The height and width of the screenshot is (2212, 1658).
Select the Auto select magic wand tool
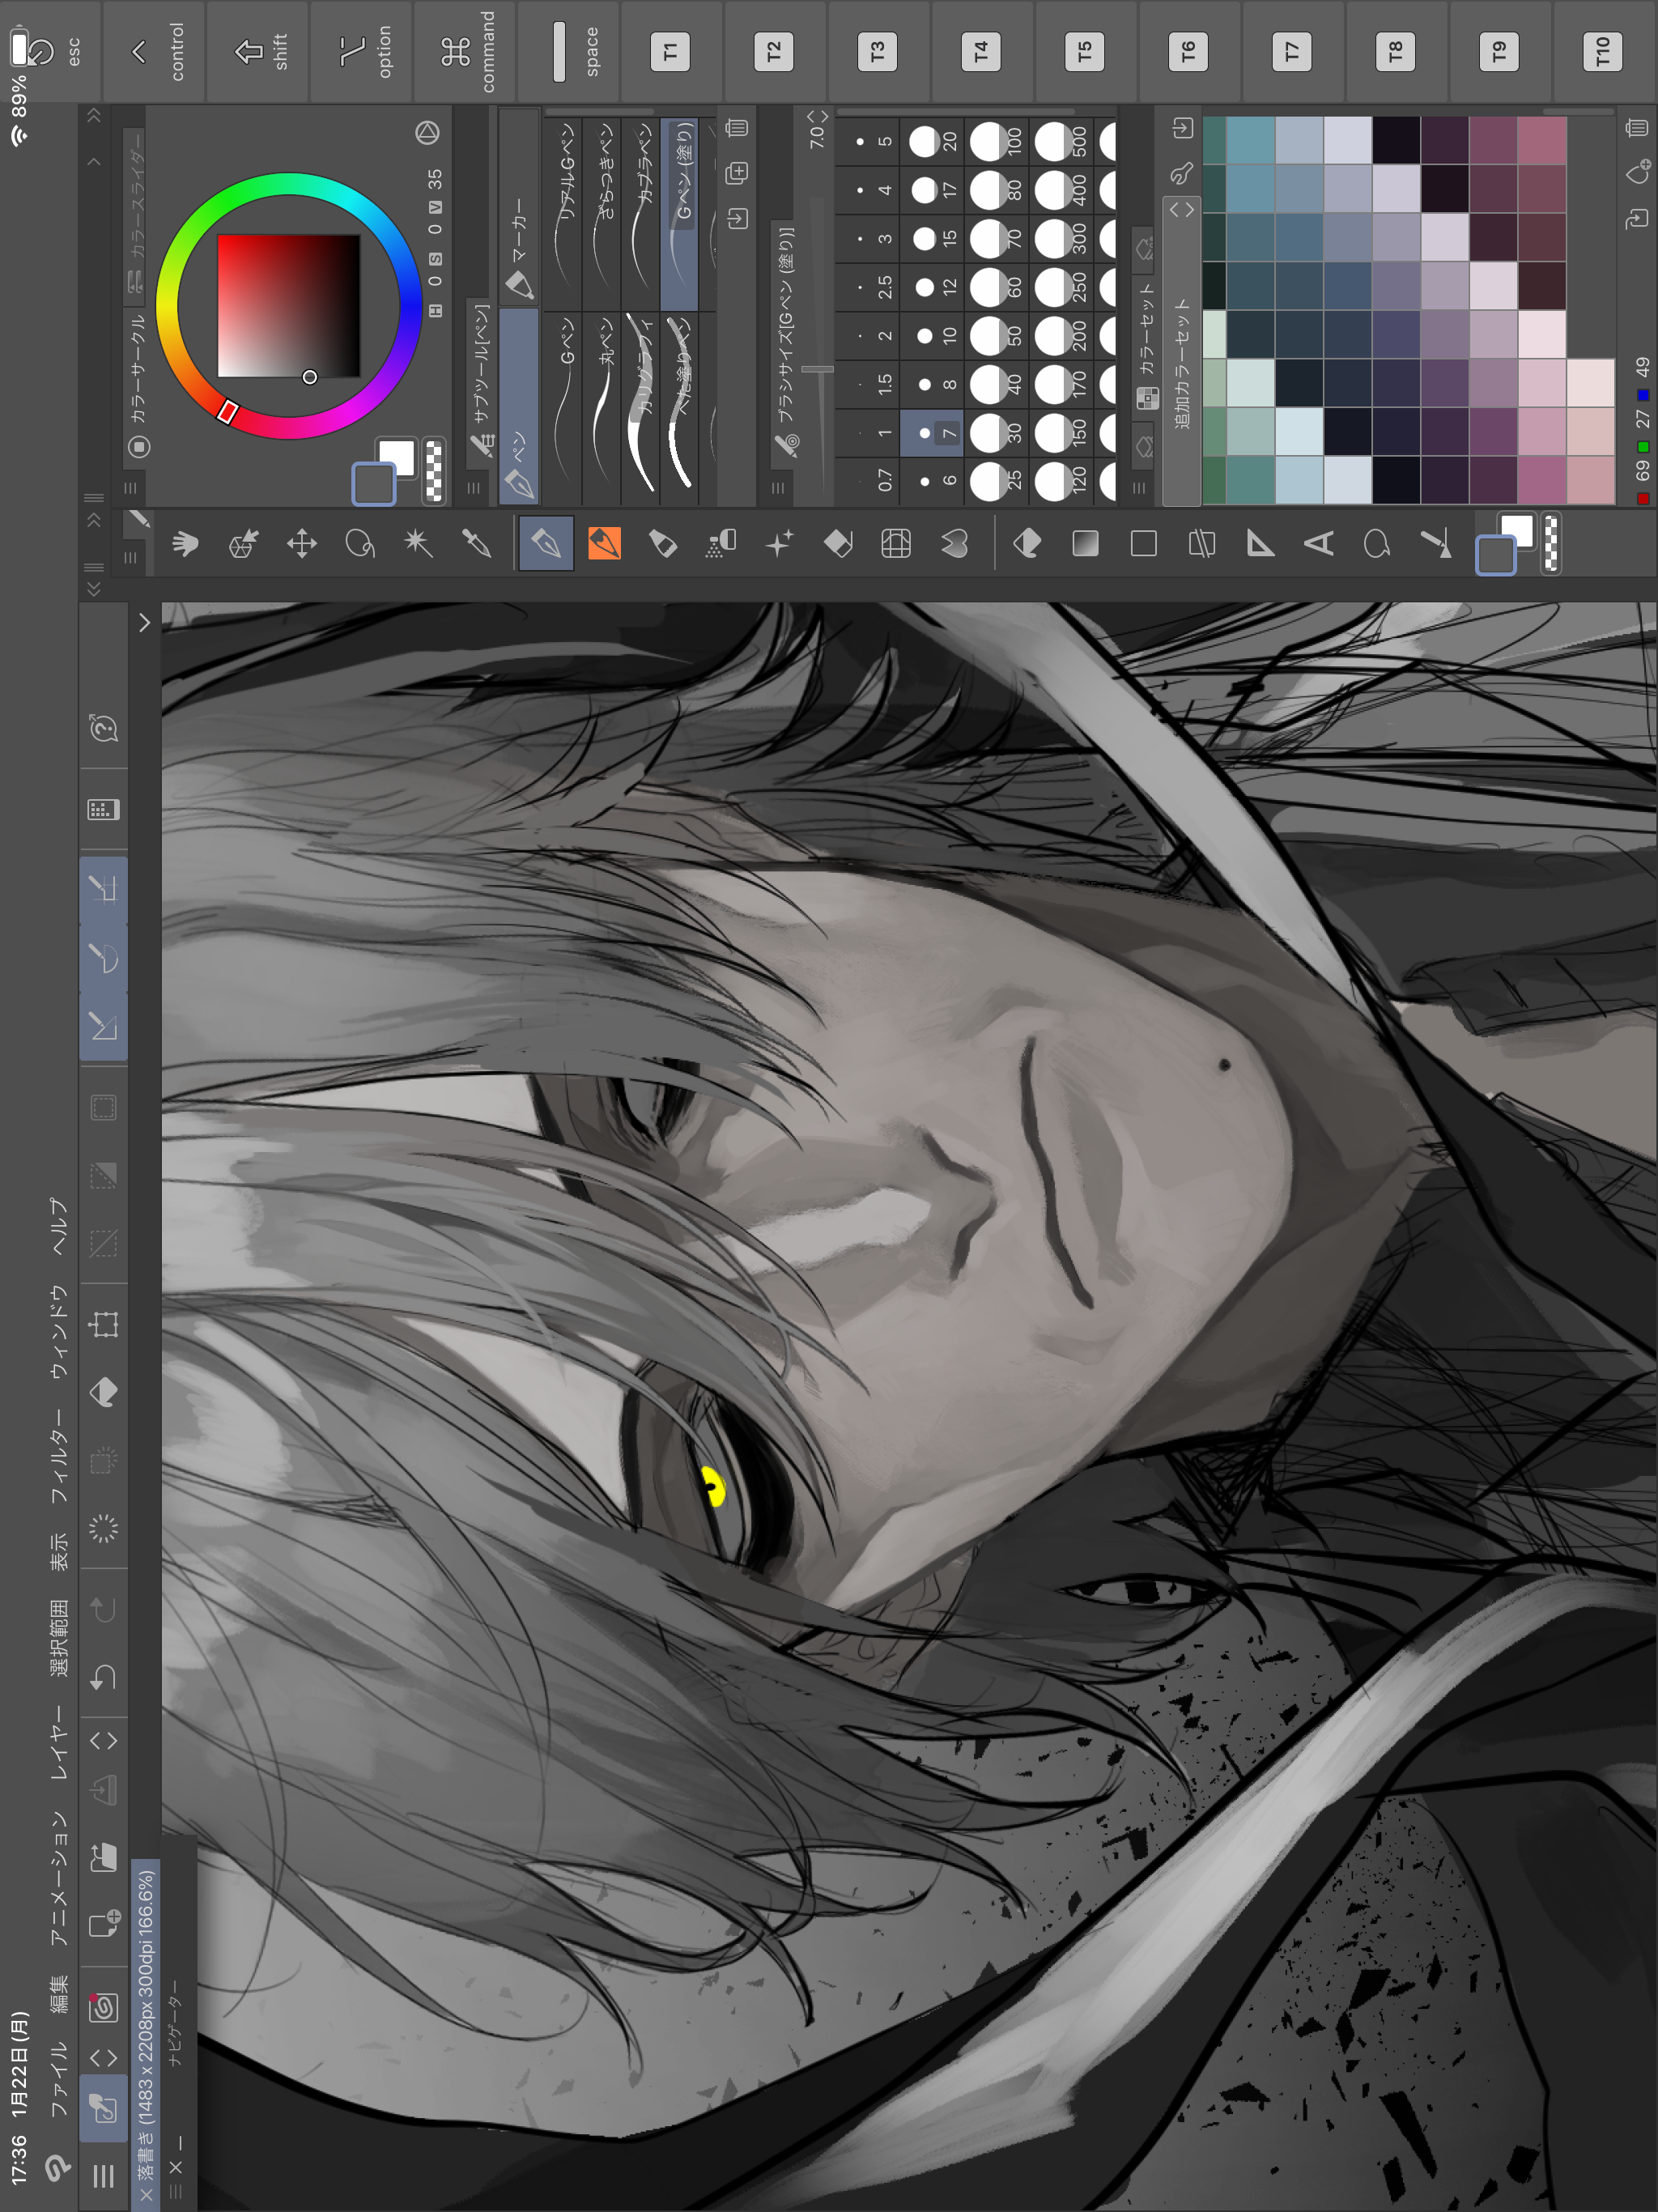click(x=418, y=543)
